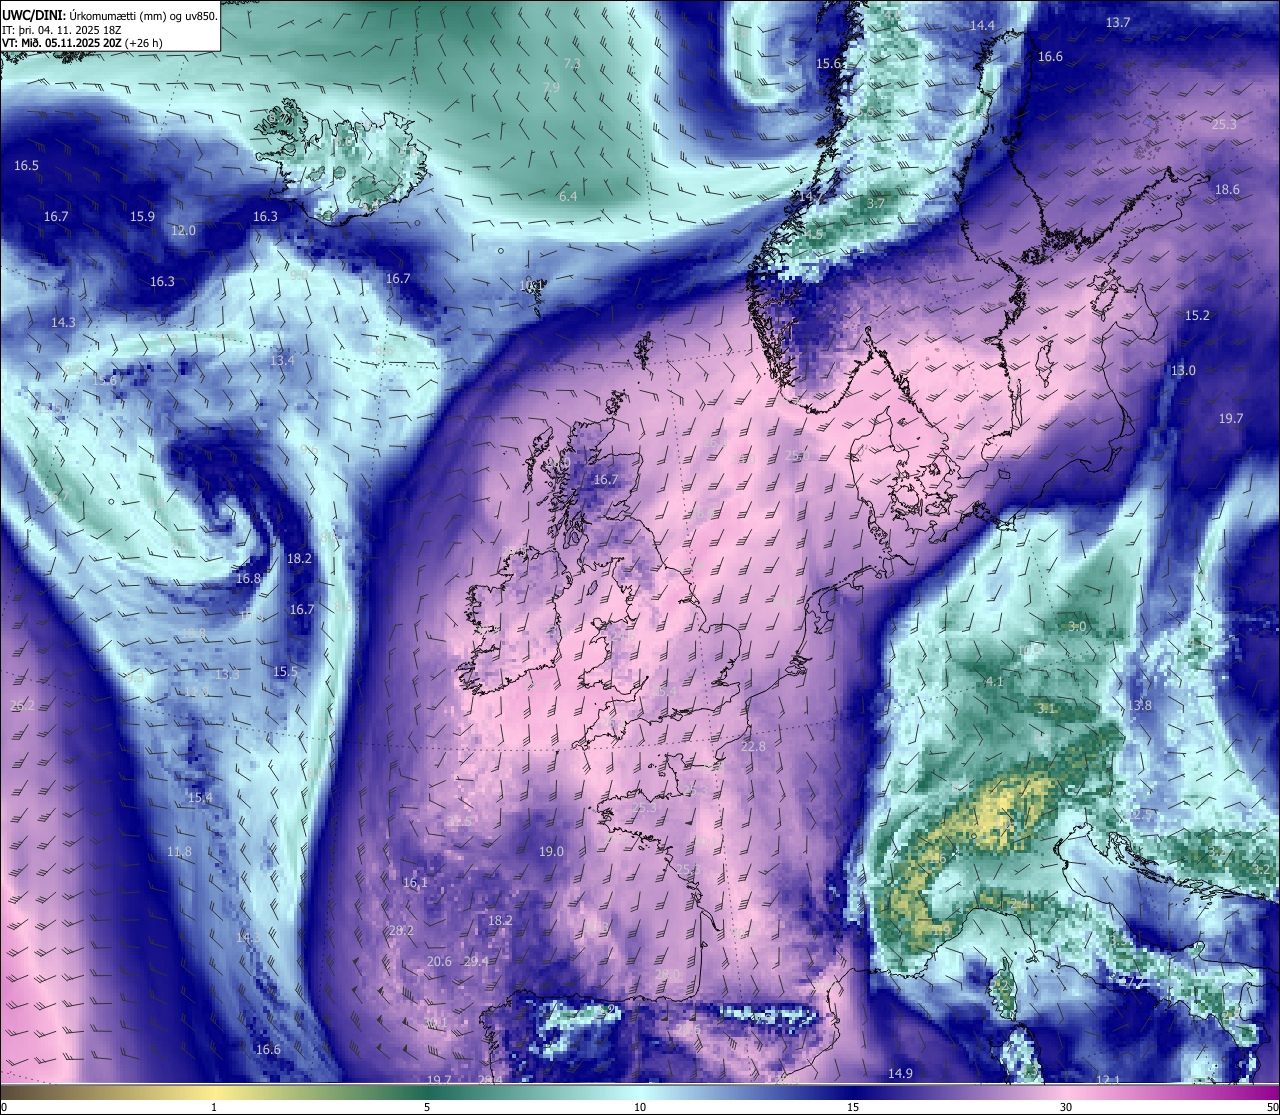Click the yellow section of the colour scale near 1

click(215, 1091)
